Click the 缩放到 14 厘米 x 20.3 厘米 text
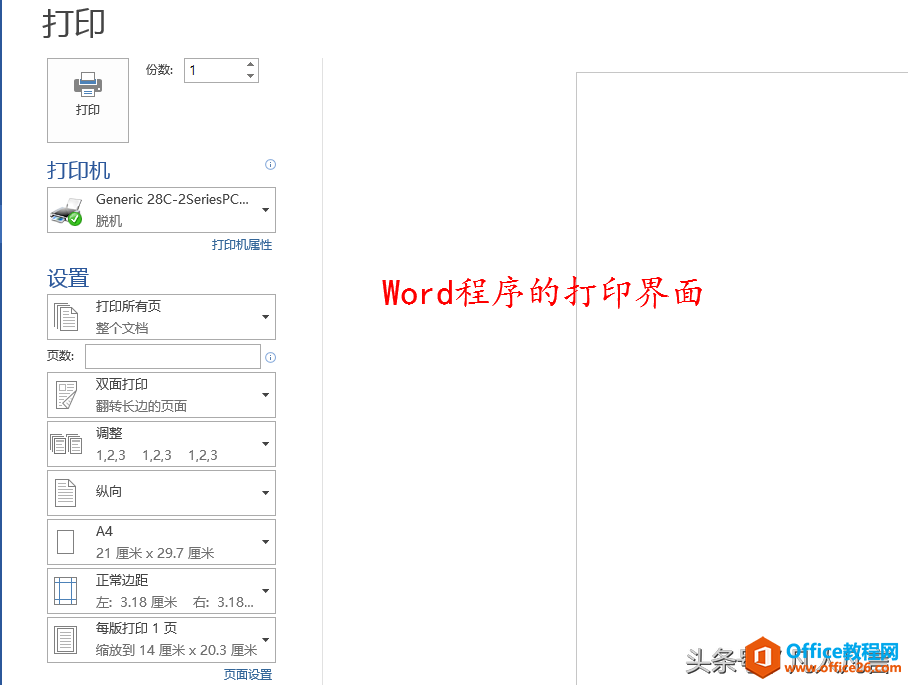 (177, 651)
